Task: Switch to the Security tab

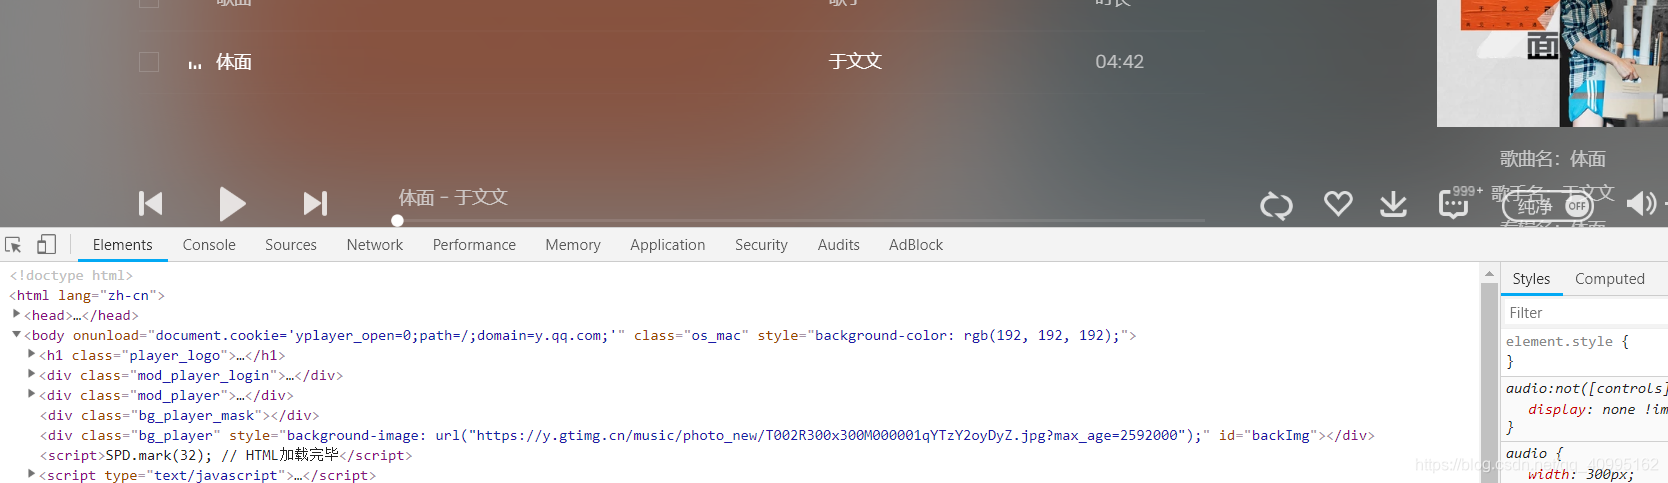Action: tap(761, 245)
